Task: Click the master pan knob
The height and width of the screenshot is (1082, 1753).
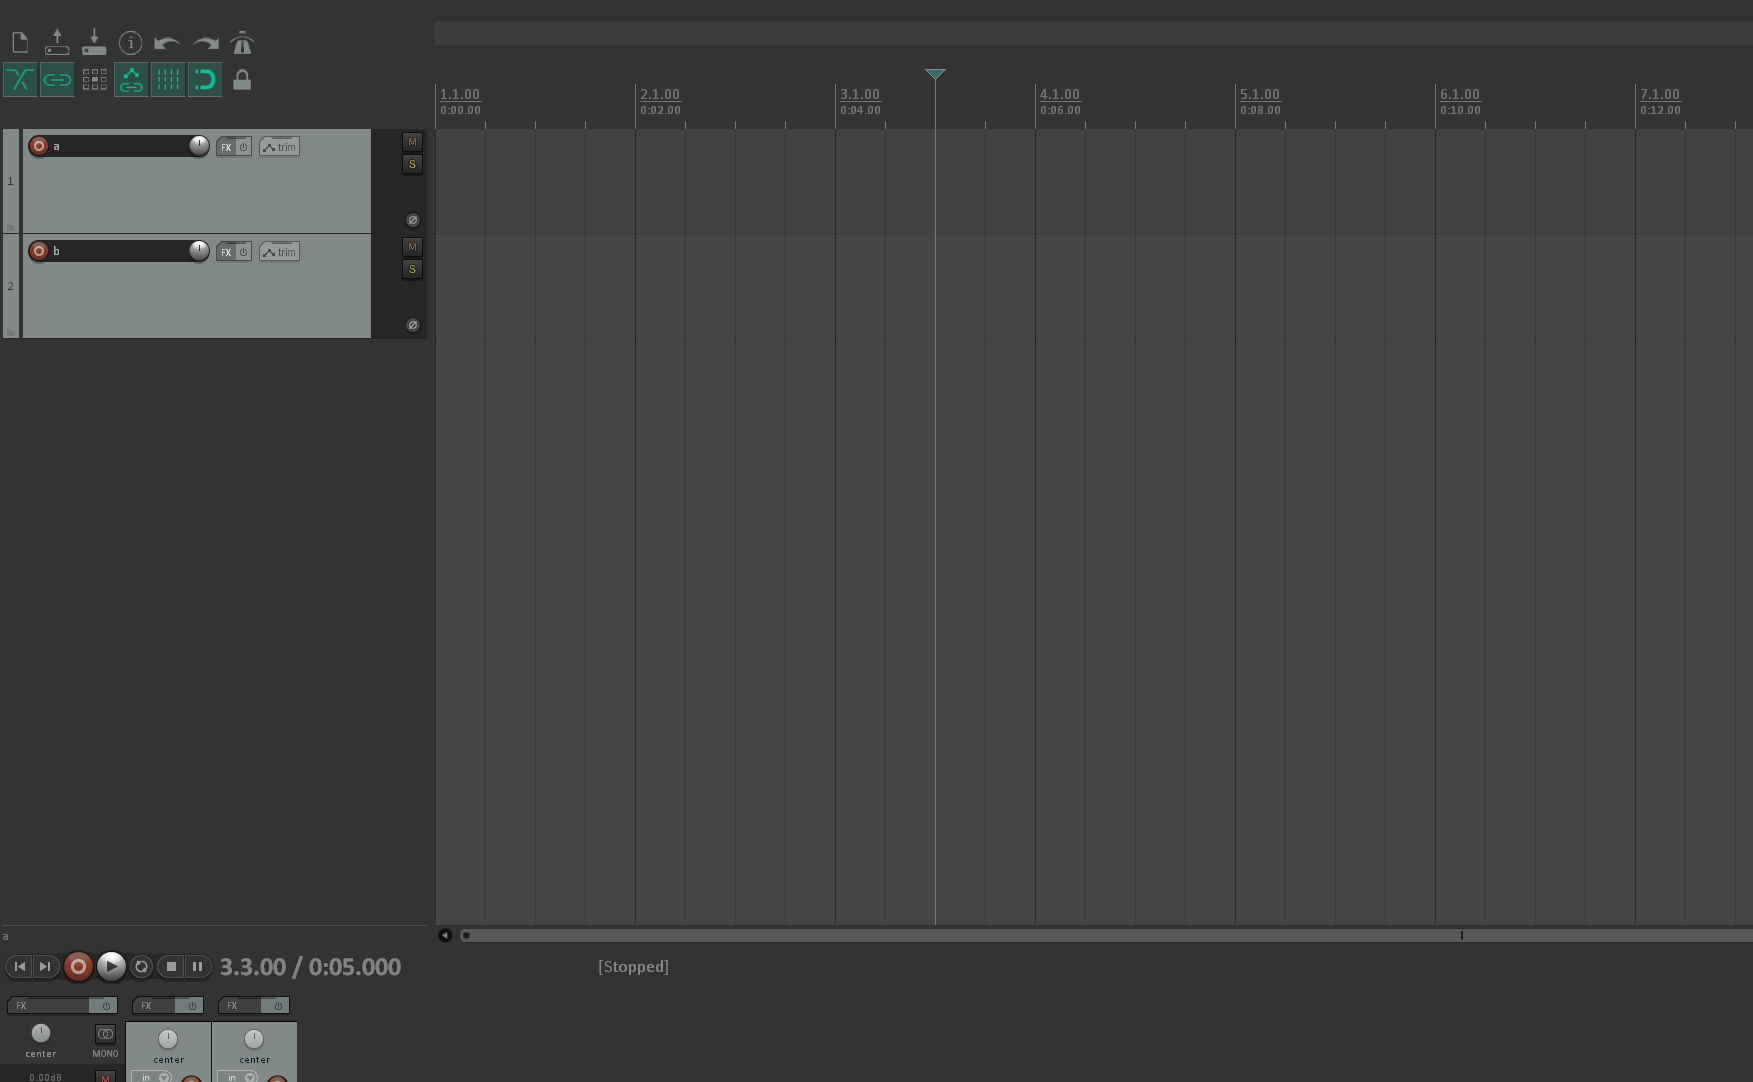Action: 41,1033
